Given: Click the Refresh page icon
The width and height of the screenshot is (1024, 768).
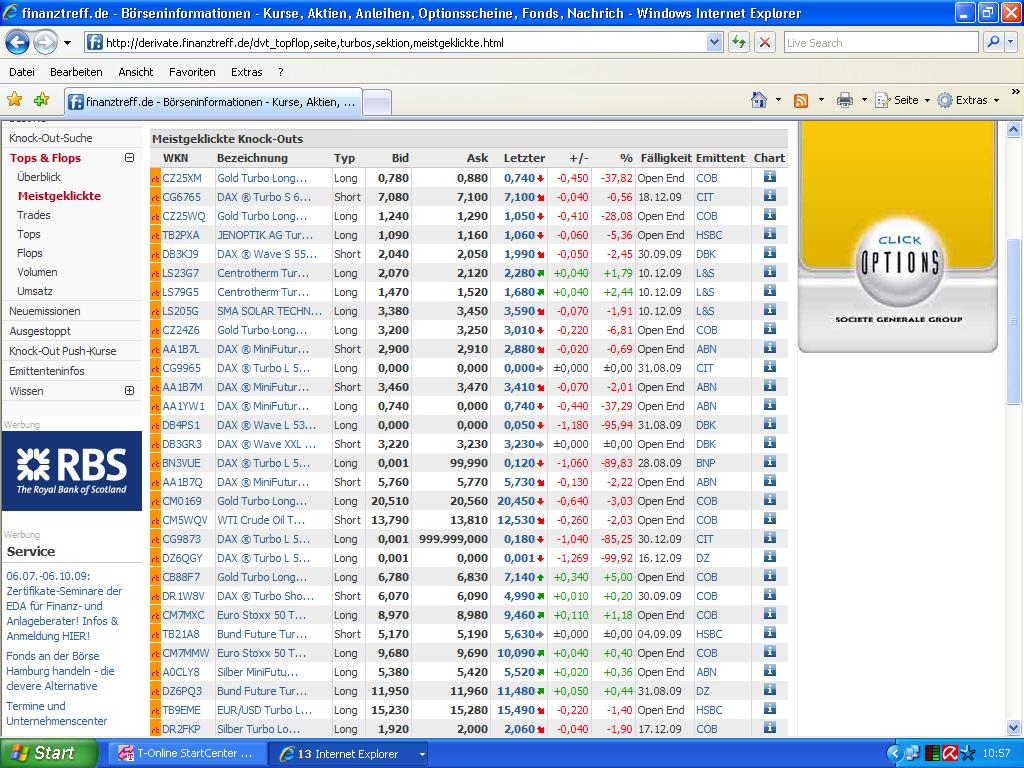Looking at the screenshot, I should tap(739, 43).
